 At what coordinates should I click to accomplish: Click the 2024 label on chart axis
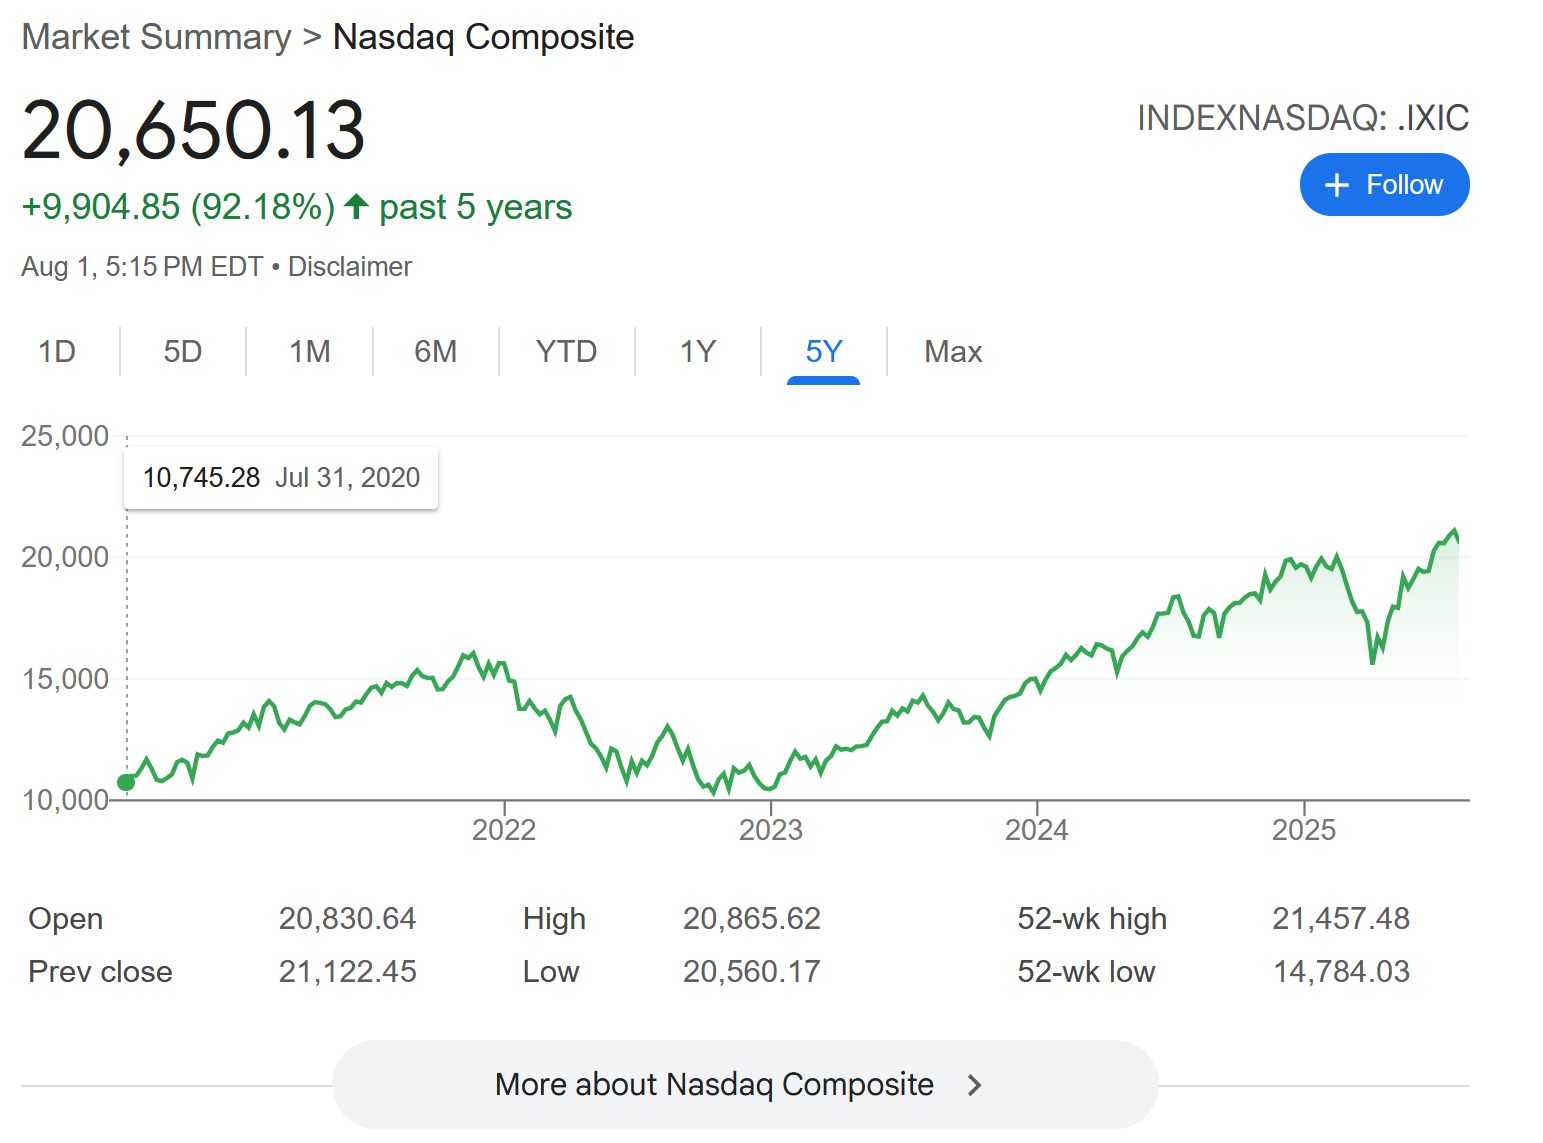tap(1037, 830)
